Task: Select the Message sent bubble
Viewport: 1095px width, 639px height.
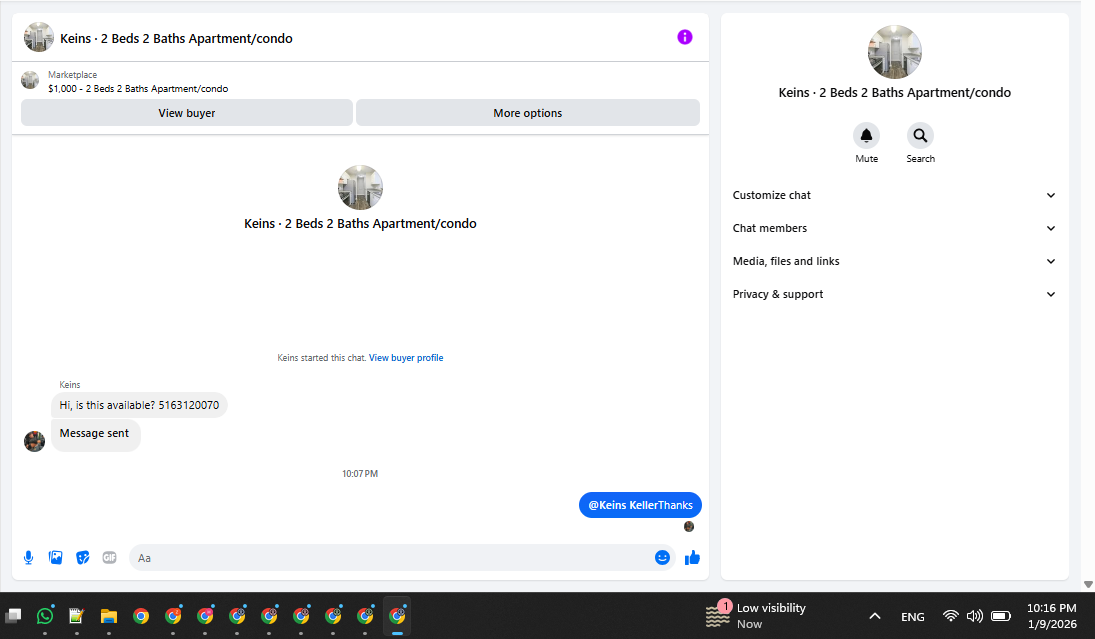Action: pyautogui.click(x=95, y=434)
